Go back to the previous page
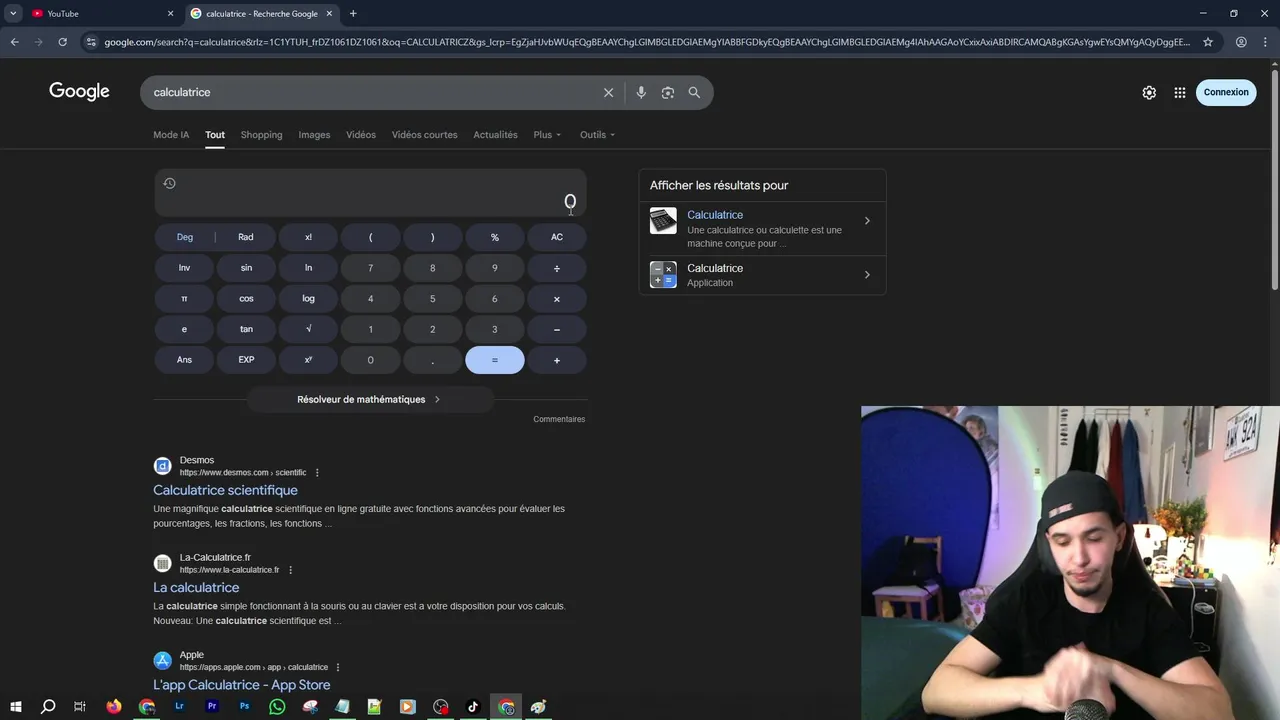 coord(14,42)
